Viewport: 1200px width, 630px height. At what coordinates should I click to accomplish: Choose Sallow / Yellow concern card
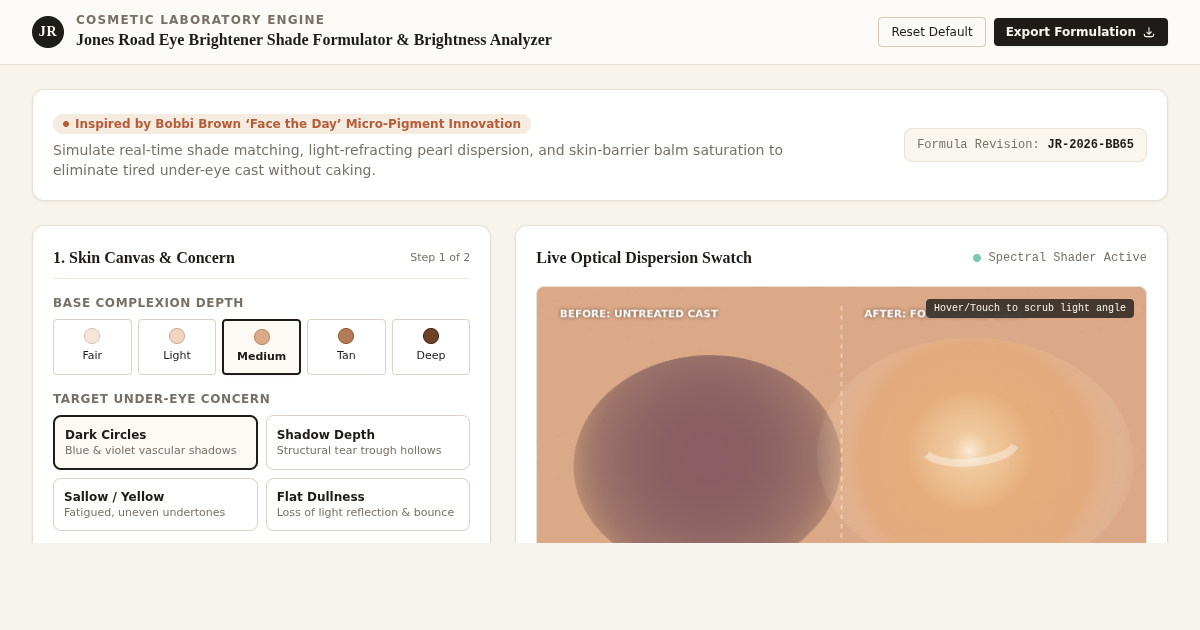point(155,504)
